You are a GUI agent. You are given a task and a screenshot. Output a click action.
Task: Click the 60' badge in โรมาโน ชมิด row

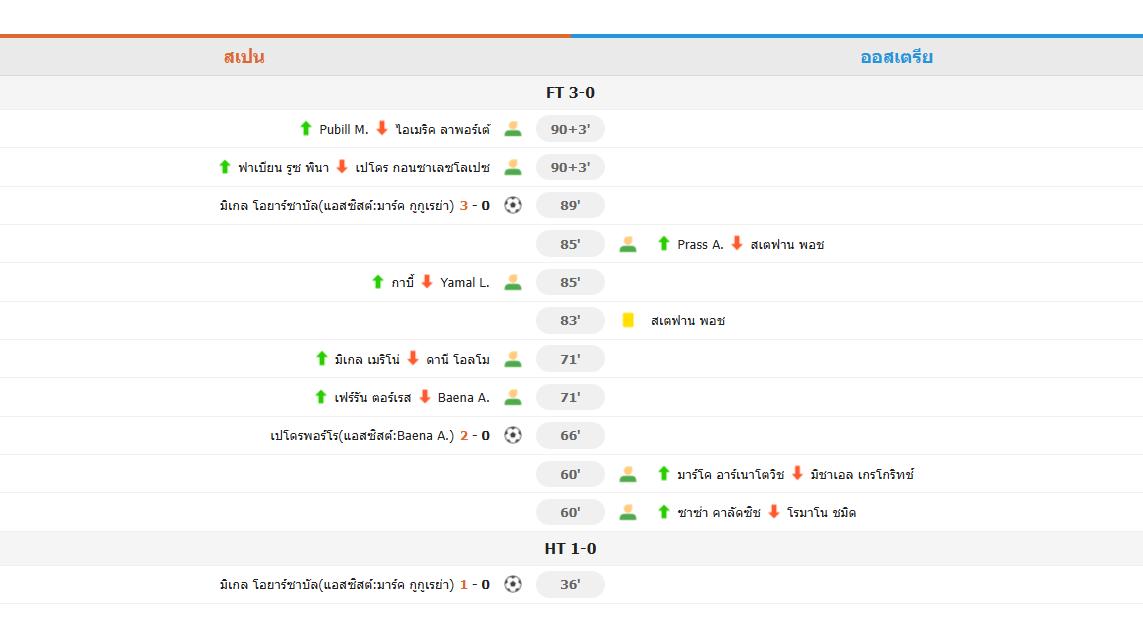coord(570,512)
